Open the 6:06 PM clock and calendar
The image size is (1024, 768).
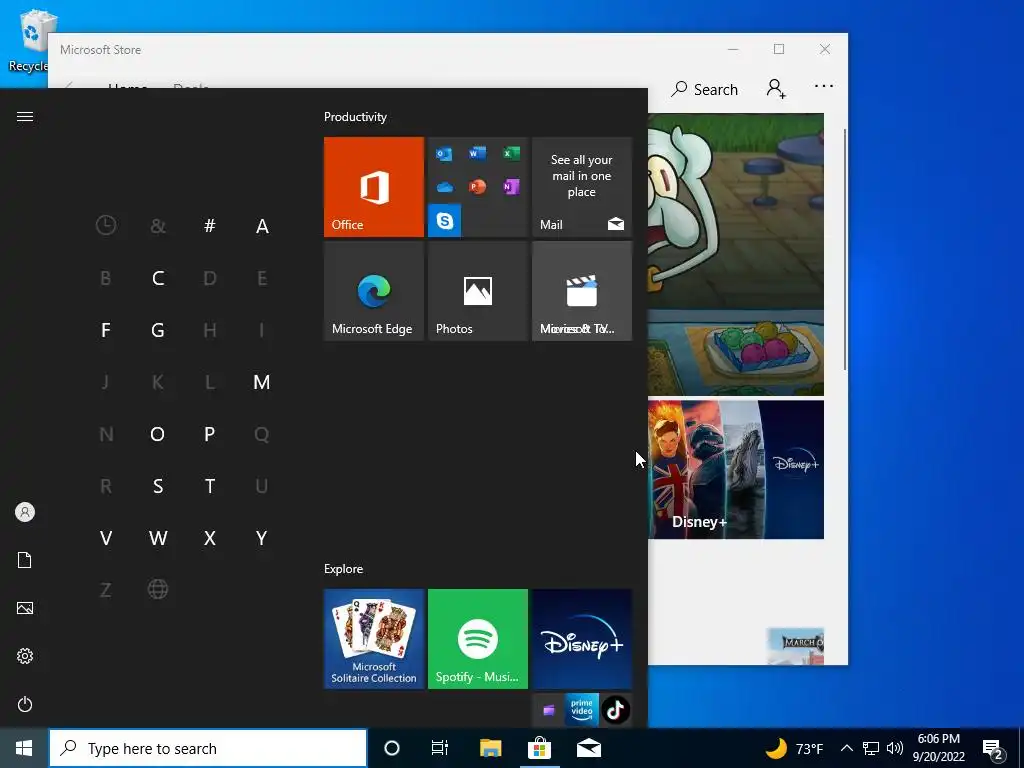pos(938,748)
